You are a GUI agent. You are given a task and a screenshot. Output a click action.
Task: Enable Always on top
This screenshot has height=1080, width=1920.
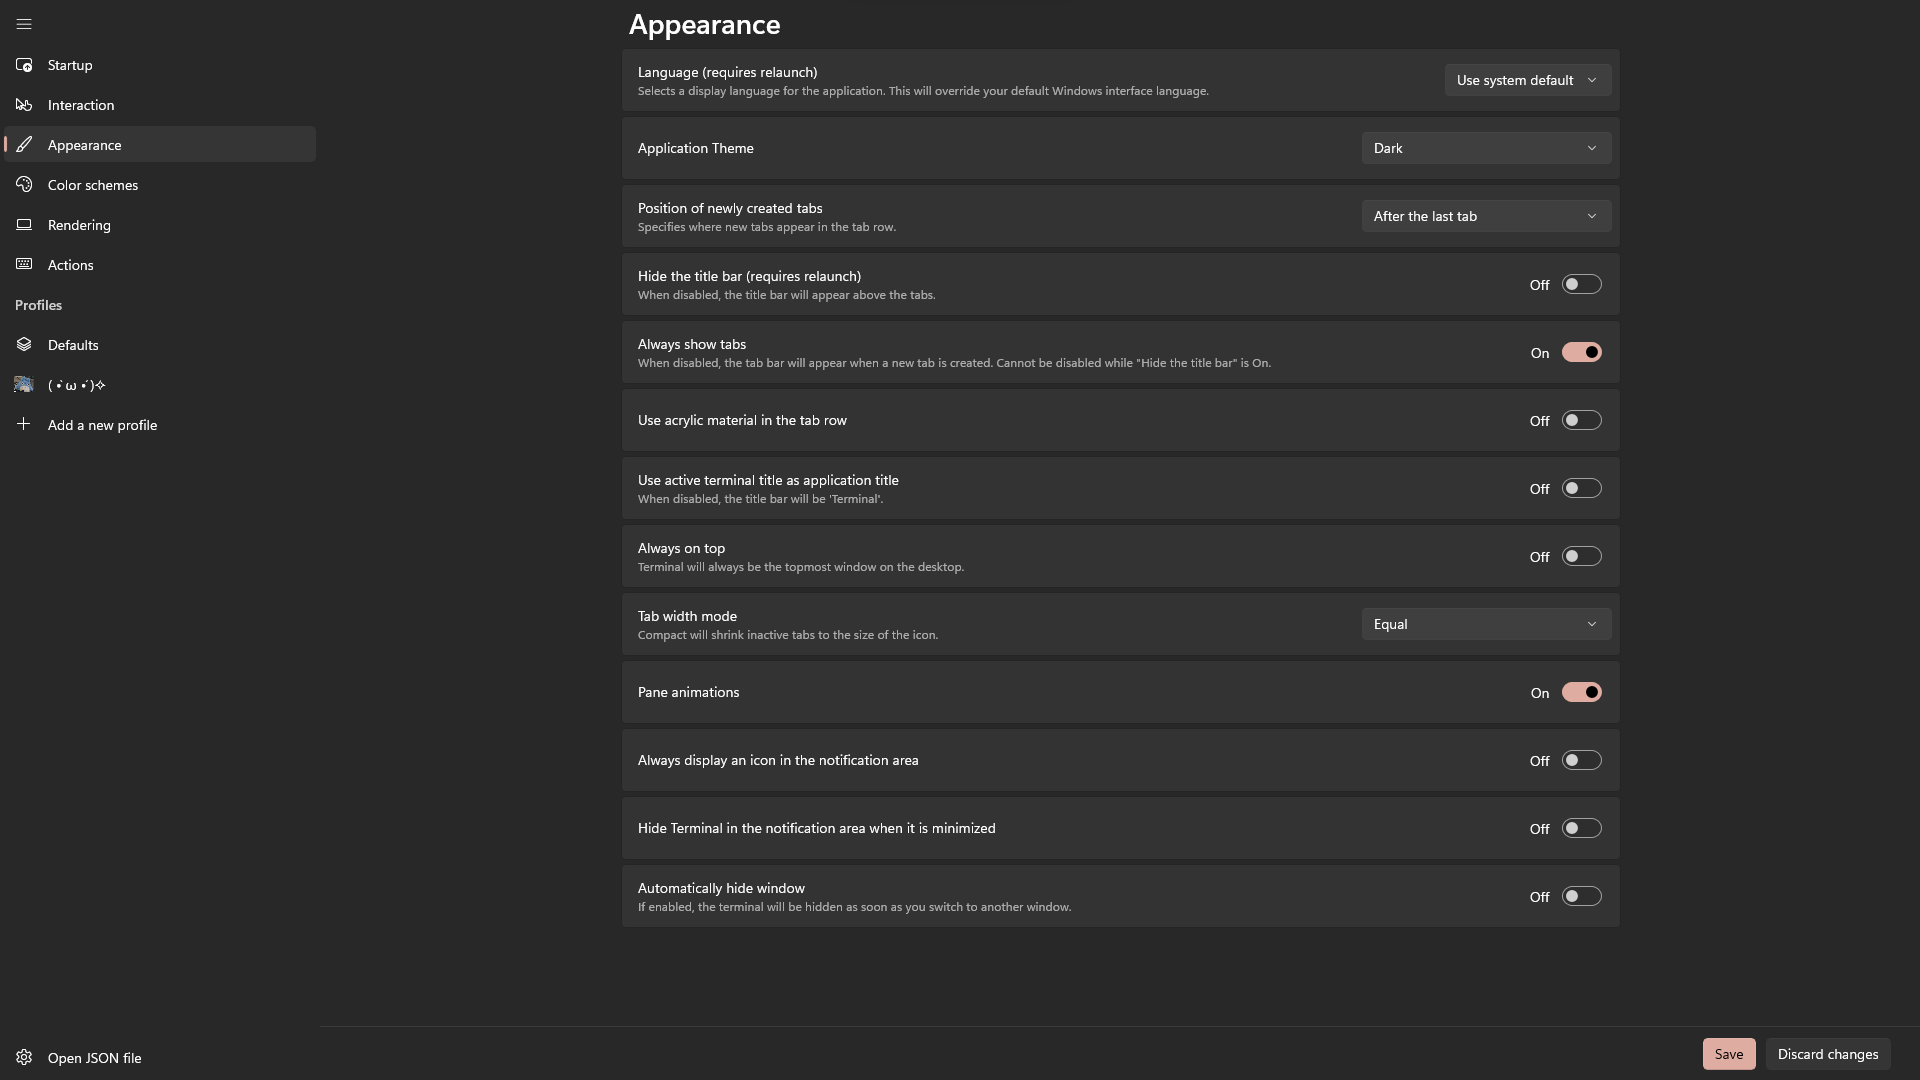(x=1581, y=556)
